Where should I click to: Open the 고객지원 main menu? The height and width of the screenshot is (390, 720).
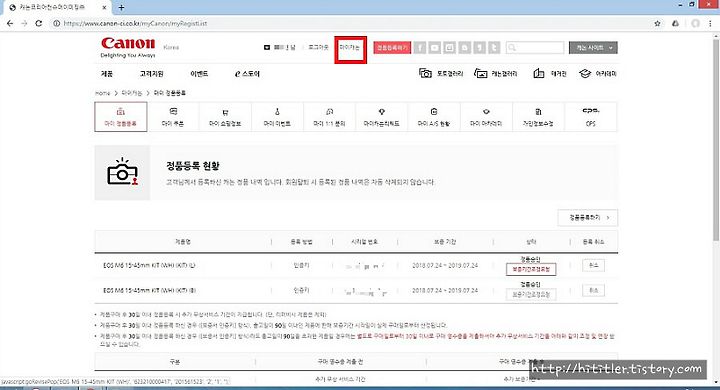152,73
